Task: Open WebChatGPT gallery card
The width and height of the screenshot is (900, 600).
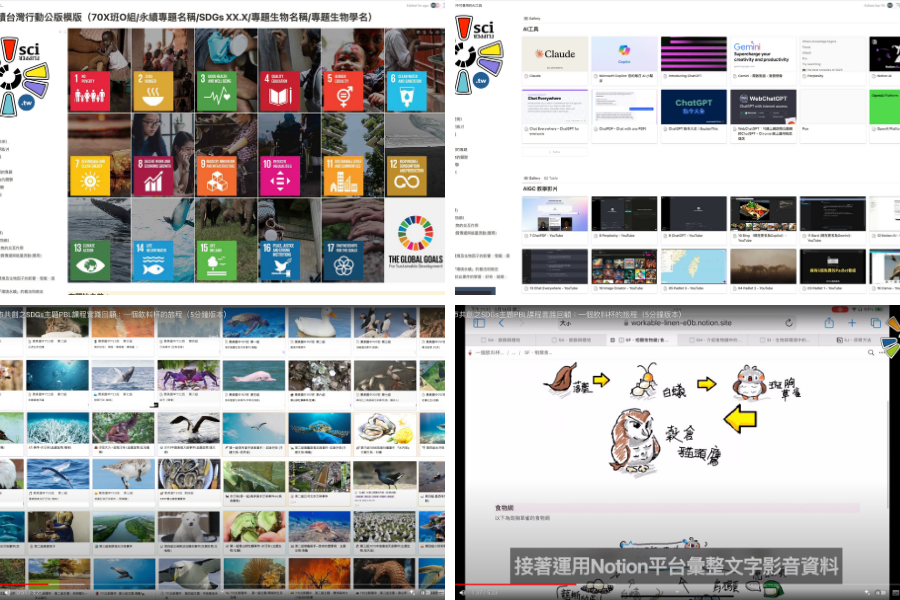Action: [761, 108]
